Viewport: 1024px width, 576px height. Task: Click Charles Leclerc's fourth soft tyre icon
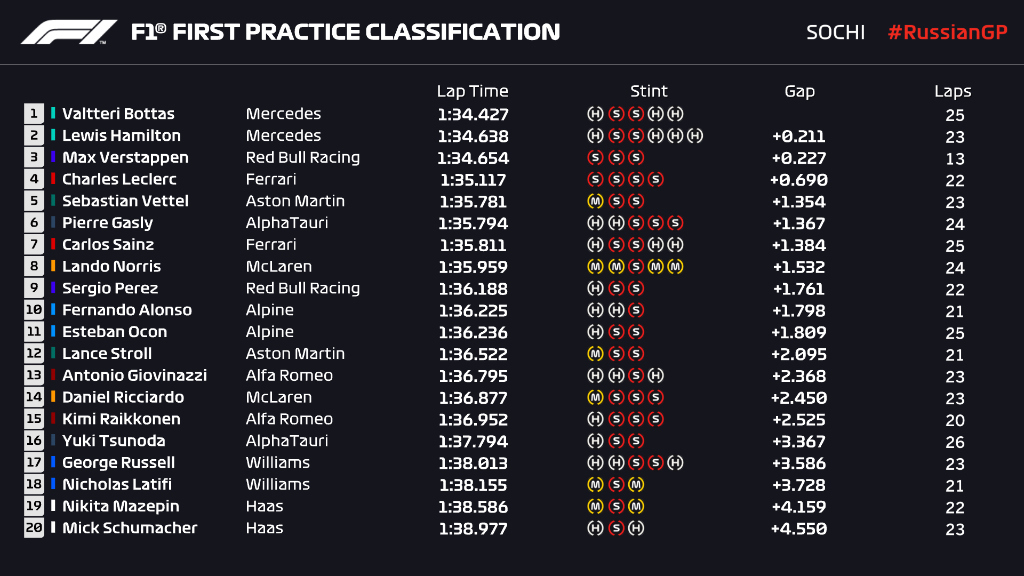click(x=656, y=179)
